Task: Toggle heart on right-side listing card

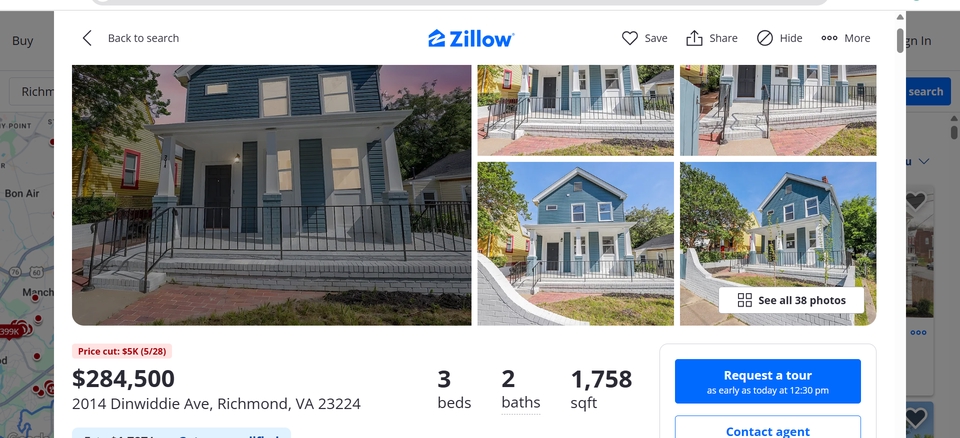Action: click(x=916, y=200)
